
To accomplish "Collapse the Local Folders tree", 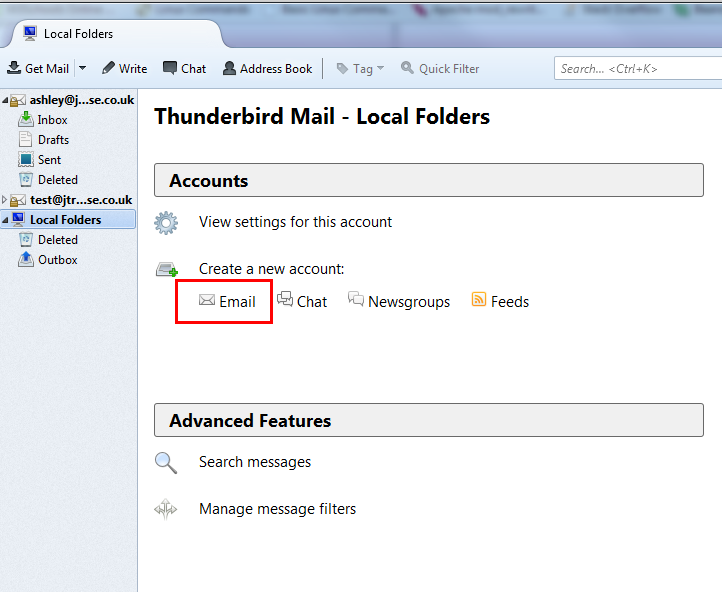I will pyautogui.click(x=5, y=220).
